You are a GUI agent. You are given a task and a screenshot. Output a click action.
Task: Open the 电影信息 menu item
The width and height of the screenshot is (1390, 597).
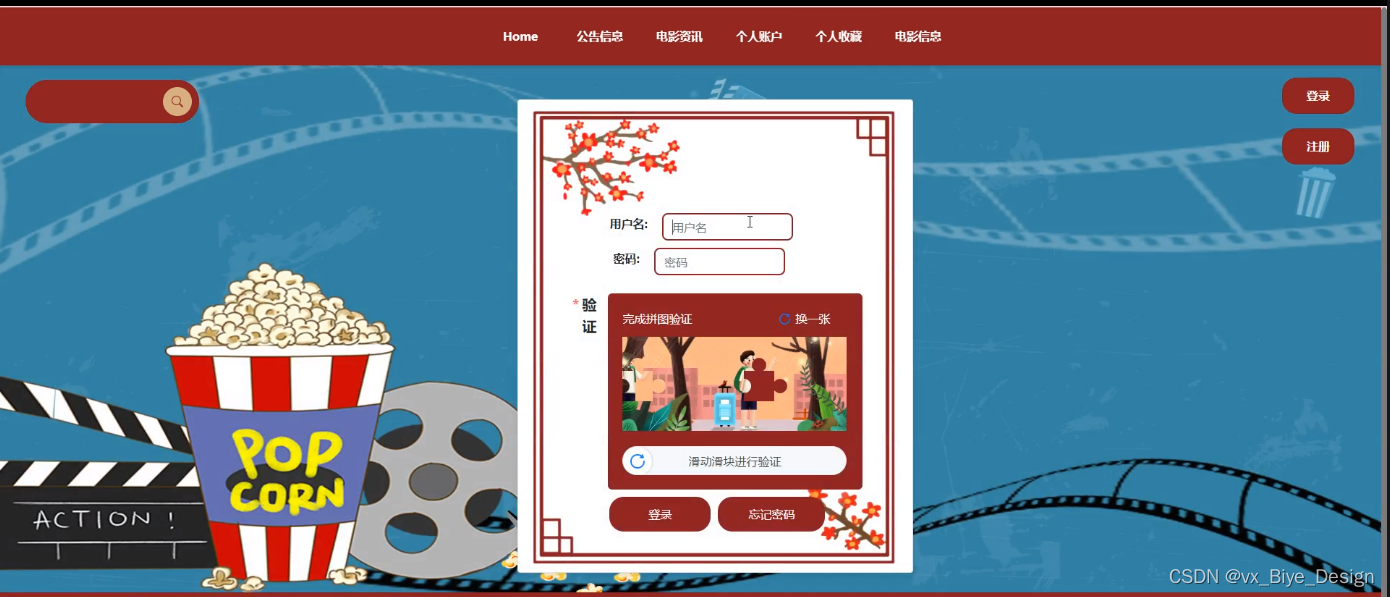(918, 37)
